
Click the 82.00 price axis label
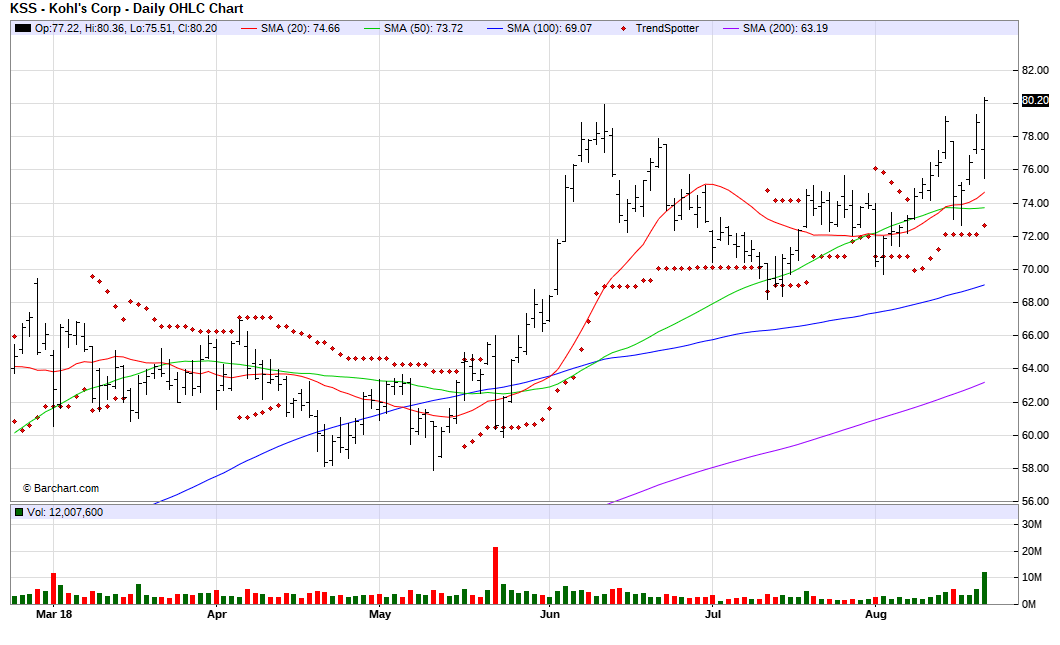point(1035,70)
